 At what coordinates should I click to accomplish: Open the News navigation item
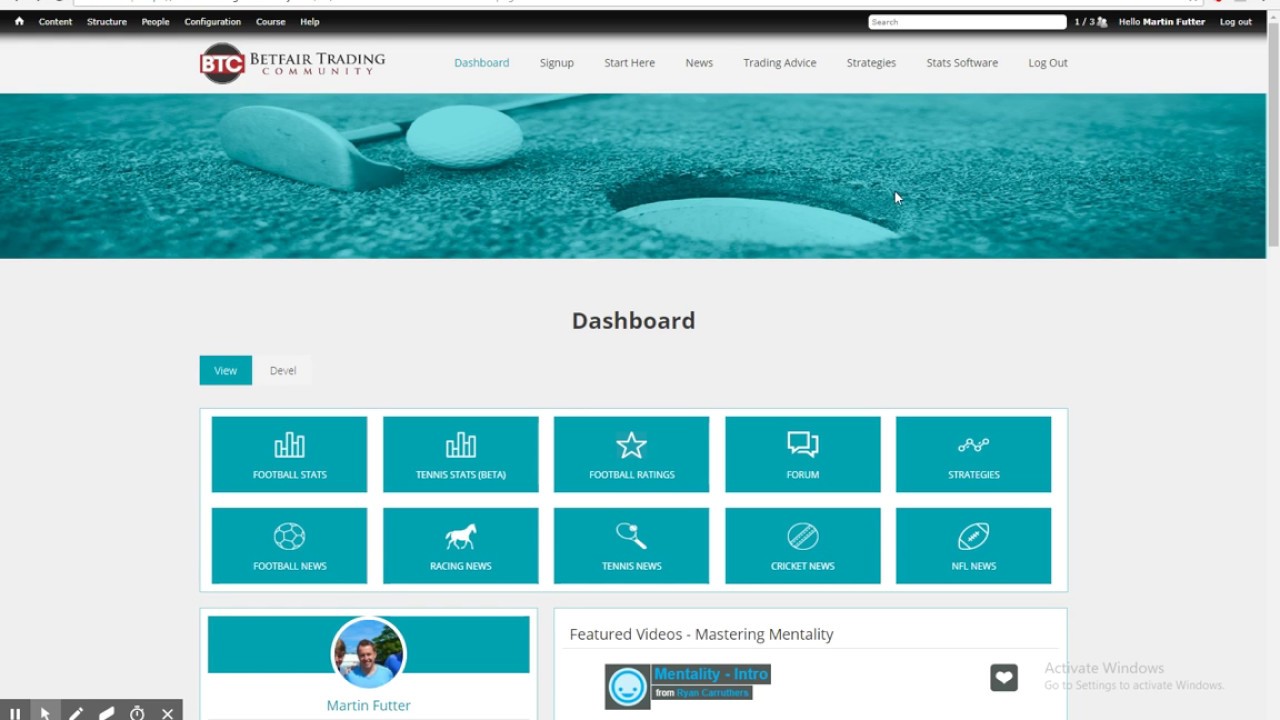tap(699, 62)
